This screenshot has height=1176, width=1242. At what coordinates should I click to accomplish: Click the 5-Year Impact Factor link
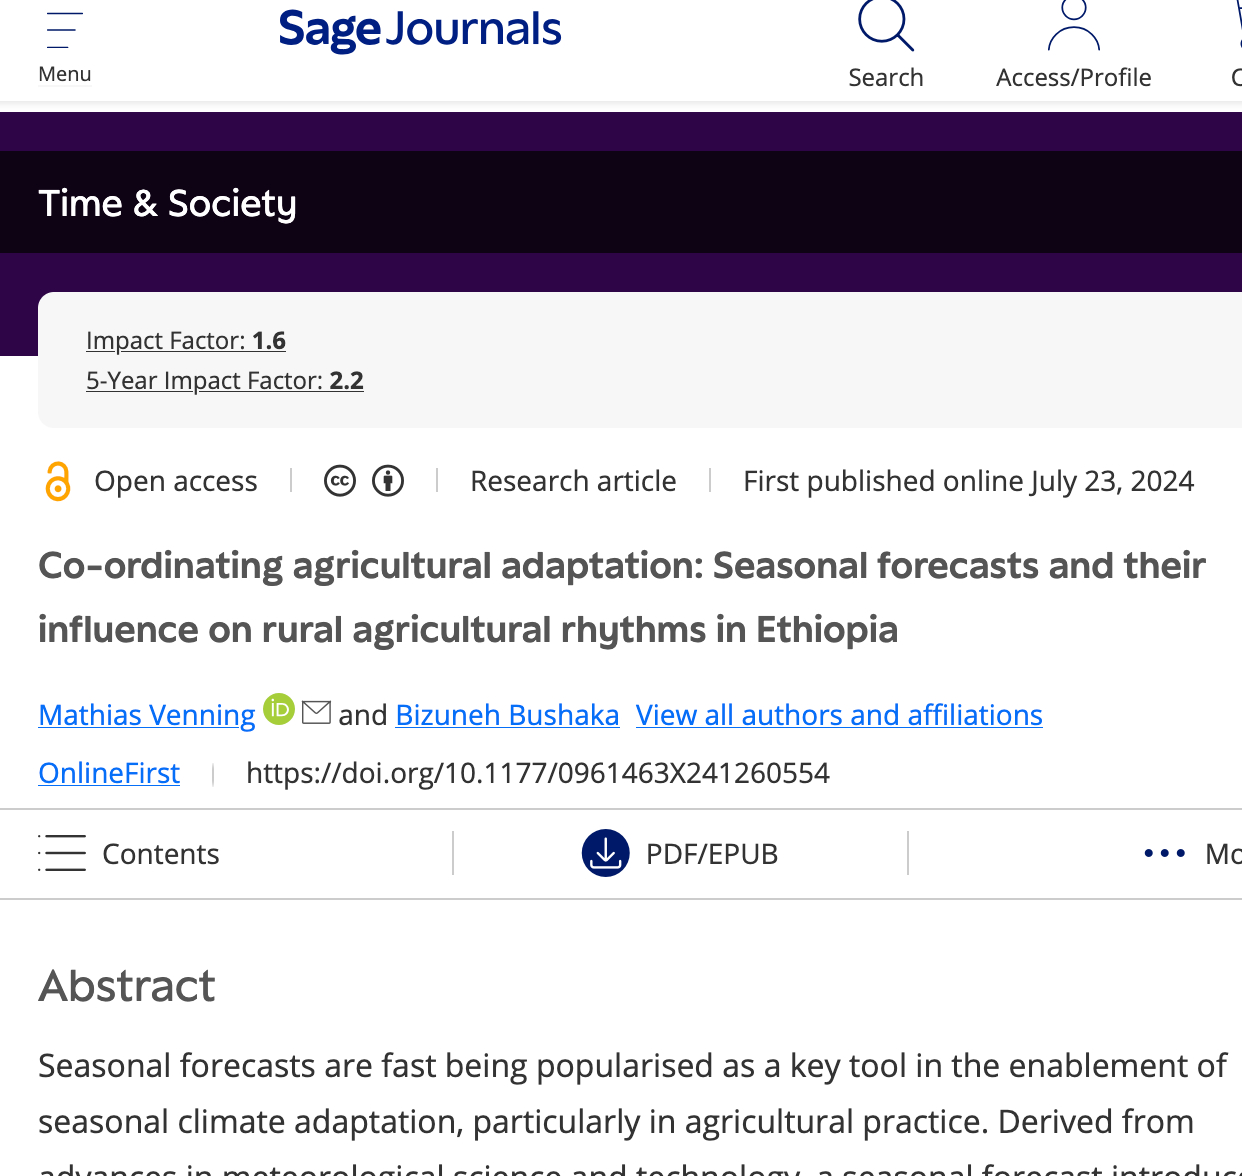pyautogui.click(x=225, y=381)
